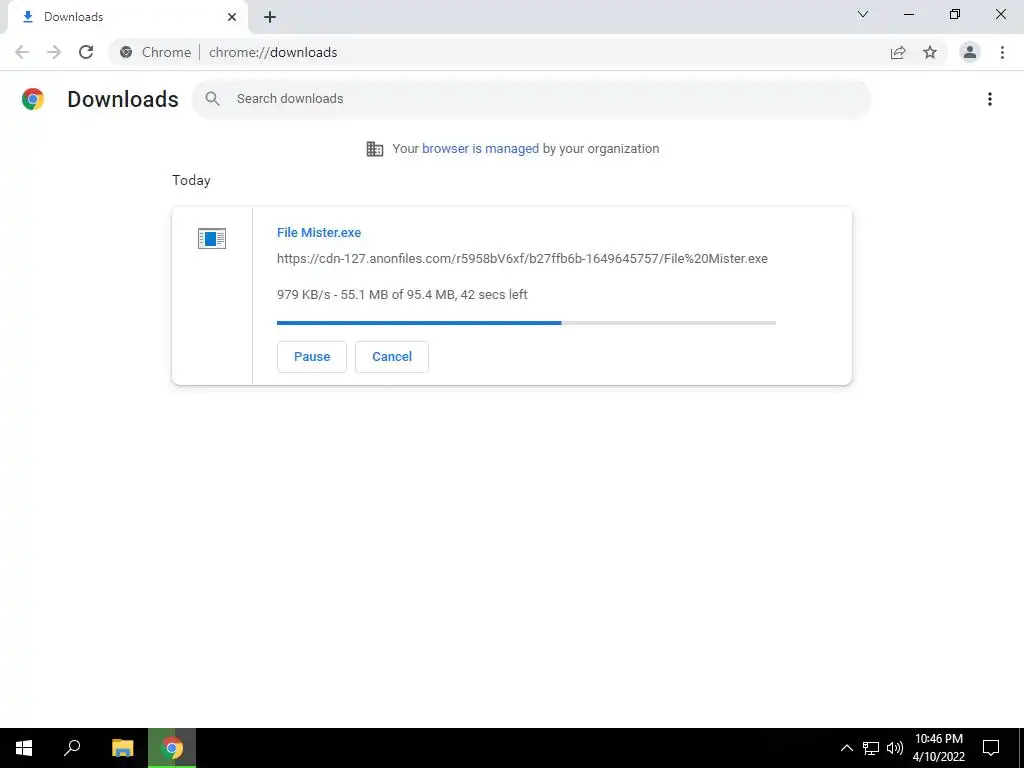1024x768 pixels.
Task: Click the download speed and size status text
Action: point(402,295)
